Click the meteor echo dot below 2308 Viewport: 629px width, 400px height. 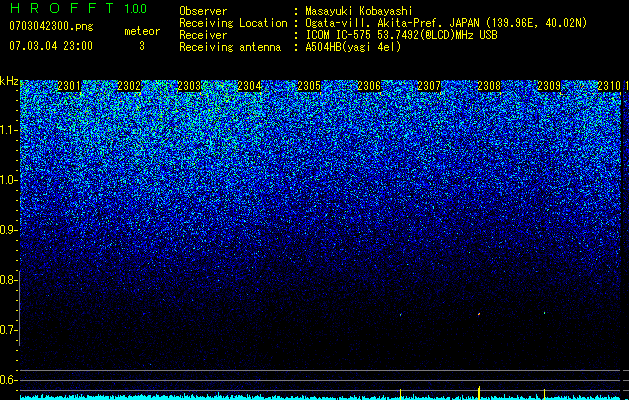click(x=479, y=314)
